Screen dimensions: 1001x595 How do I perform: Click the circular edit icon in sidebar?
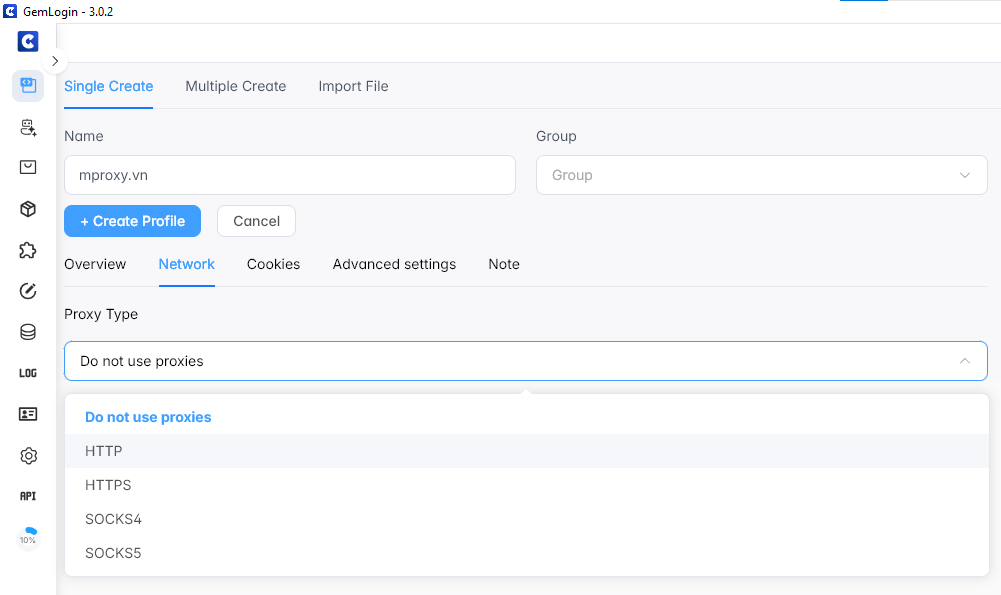click(x=28, y=291)
